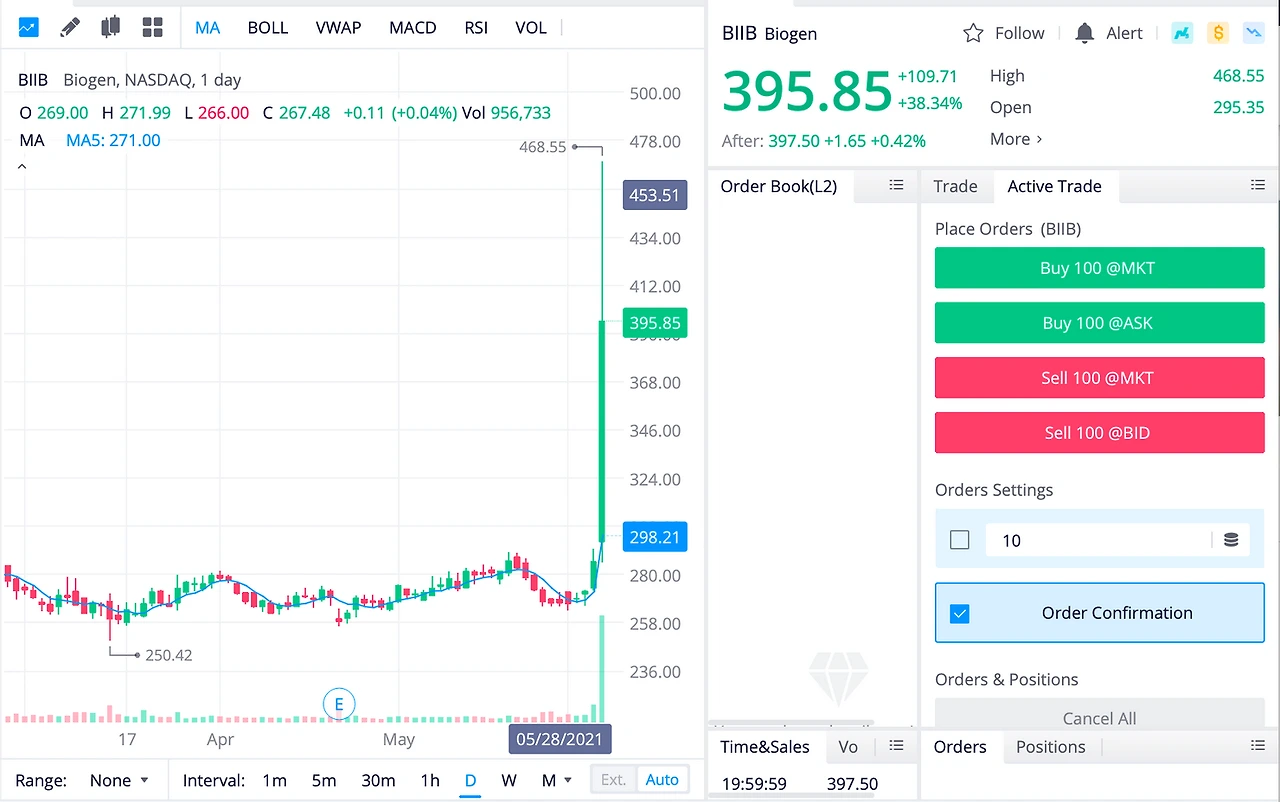The width and height of the screenshot is (1280, 802).
Task: Open the Orders panel list menu icon
Action: pyautogui.click(x=1258, y=745)
